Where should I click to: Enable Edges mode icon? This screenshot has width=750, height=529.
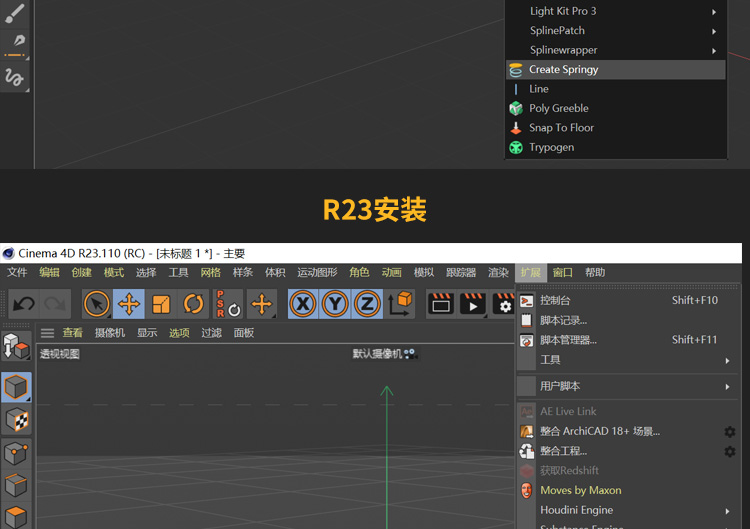point(16,485)
